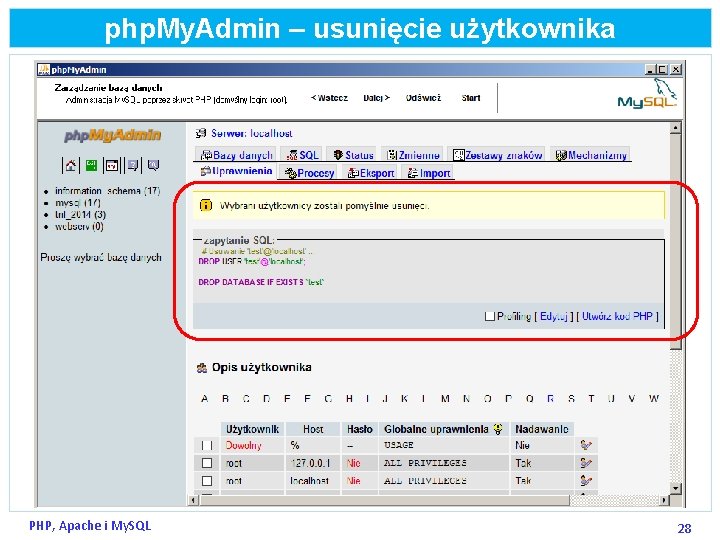Select the Uprawnienia tab
Image resolution: width=720 pixels, height=540 pixels.
(x=236, y=171)
